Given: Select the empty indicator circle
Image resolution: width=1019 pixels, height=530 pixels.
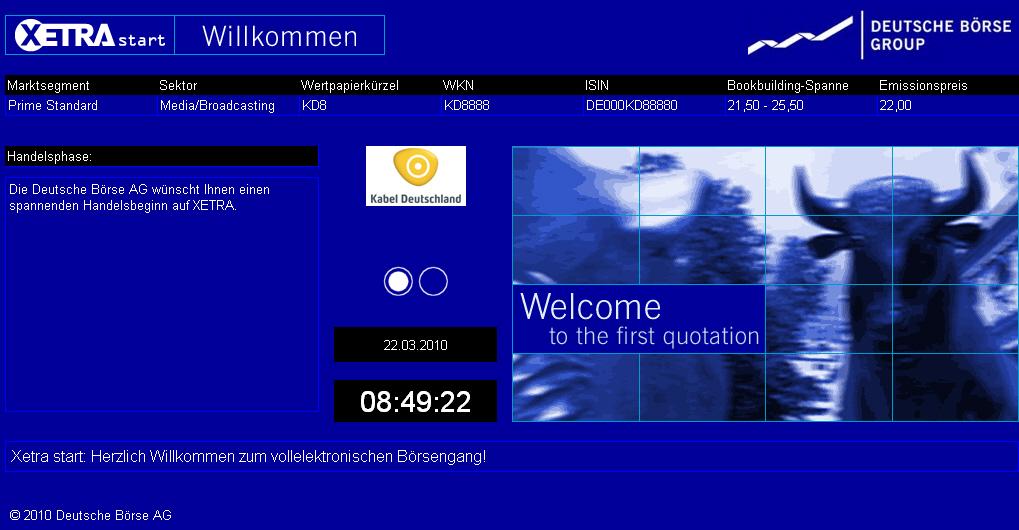Looking at the screenshot, I should 433,281.
